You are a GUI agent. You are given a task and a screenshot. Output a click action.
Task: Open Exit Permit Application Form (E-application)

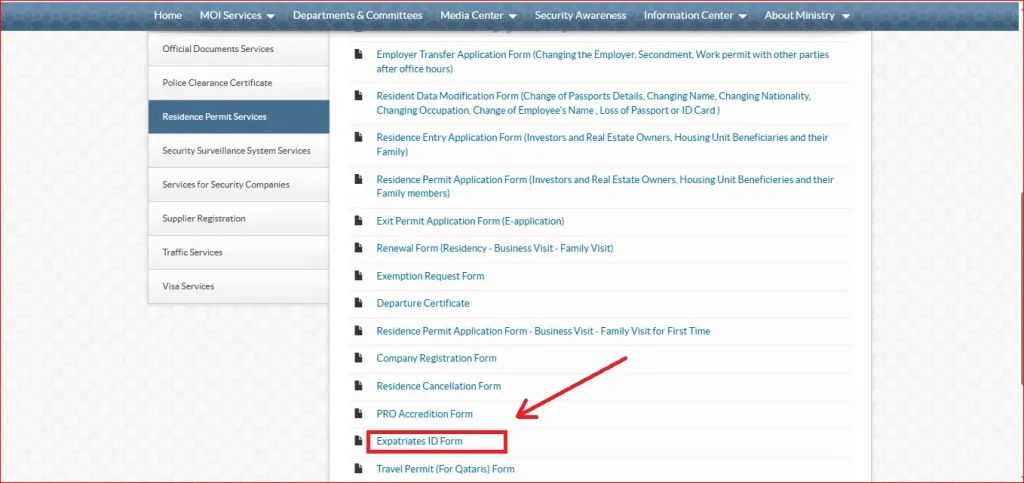tap(470, 221)
